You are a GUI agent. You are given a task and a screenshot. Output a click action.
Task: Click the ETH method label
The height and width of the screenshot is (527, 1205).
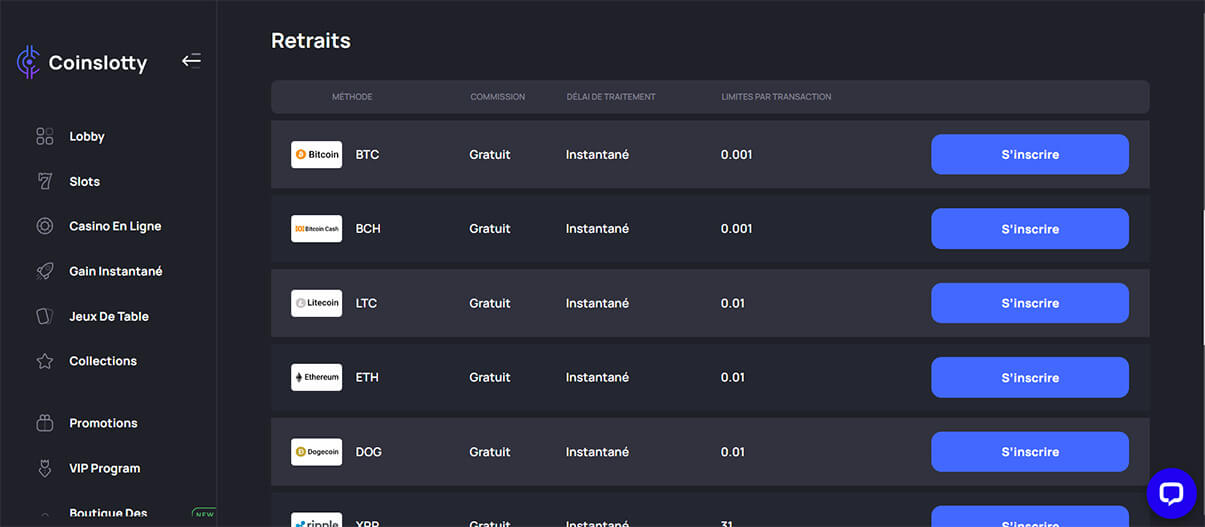click(367, 377)
